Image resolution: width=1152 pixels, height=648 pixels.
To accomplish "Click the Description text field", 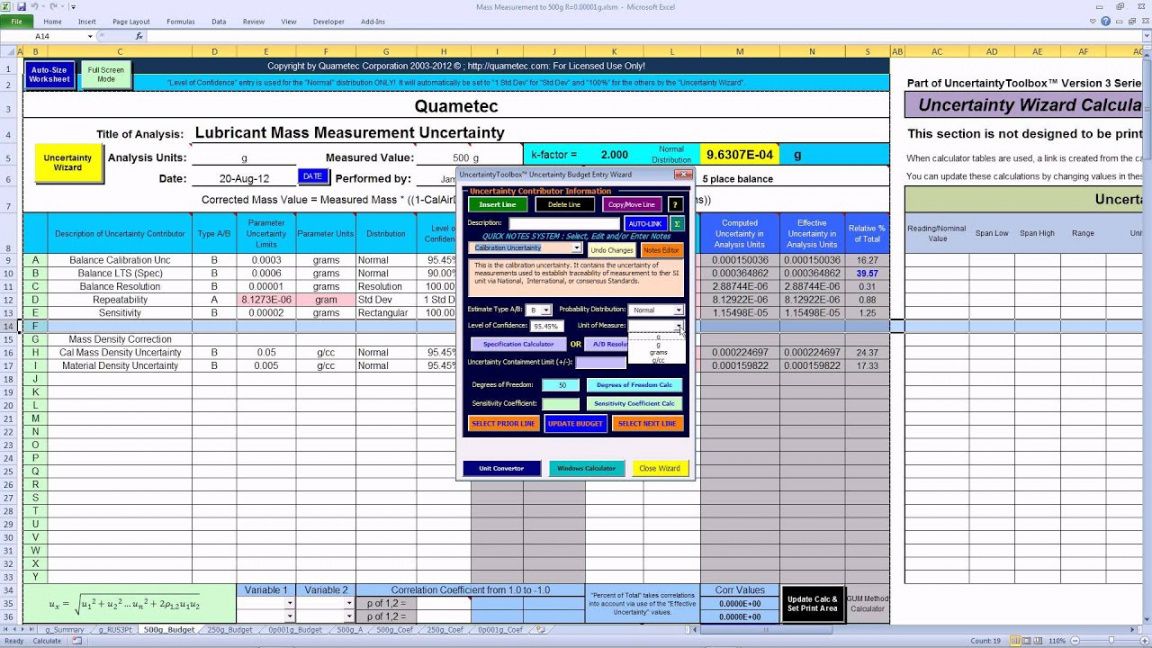I will pos(563,224).
